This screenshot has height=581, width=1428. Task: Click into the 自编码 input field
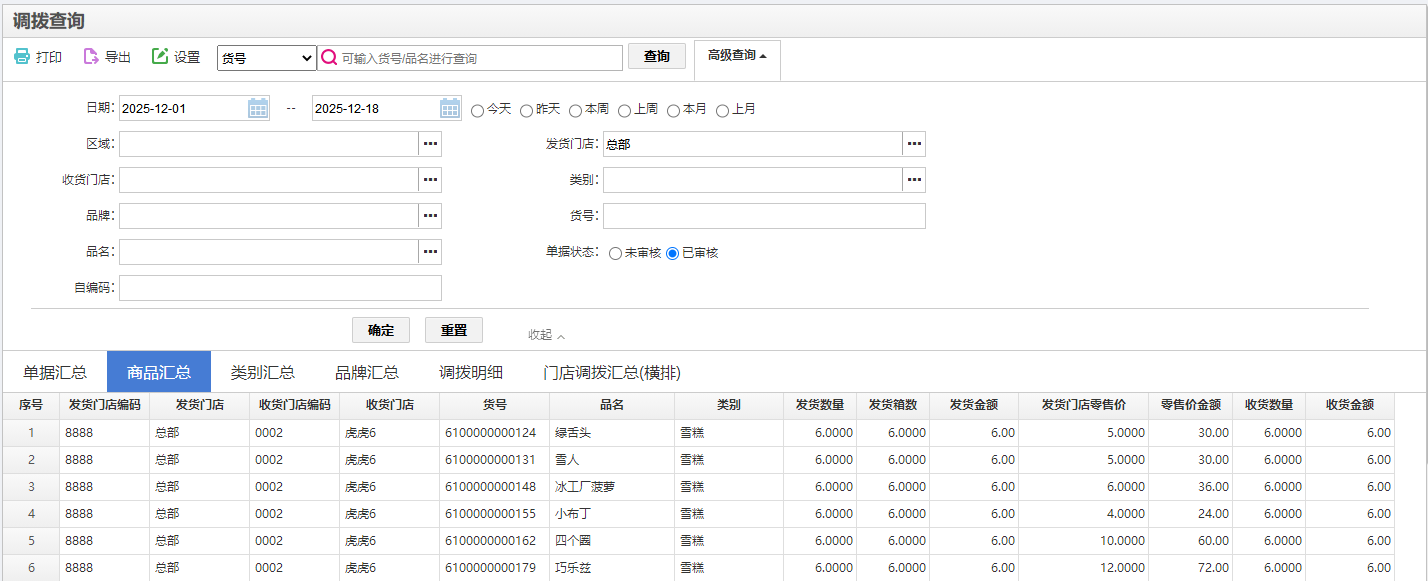click(280, 288)
